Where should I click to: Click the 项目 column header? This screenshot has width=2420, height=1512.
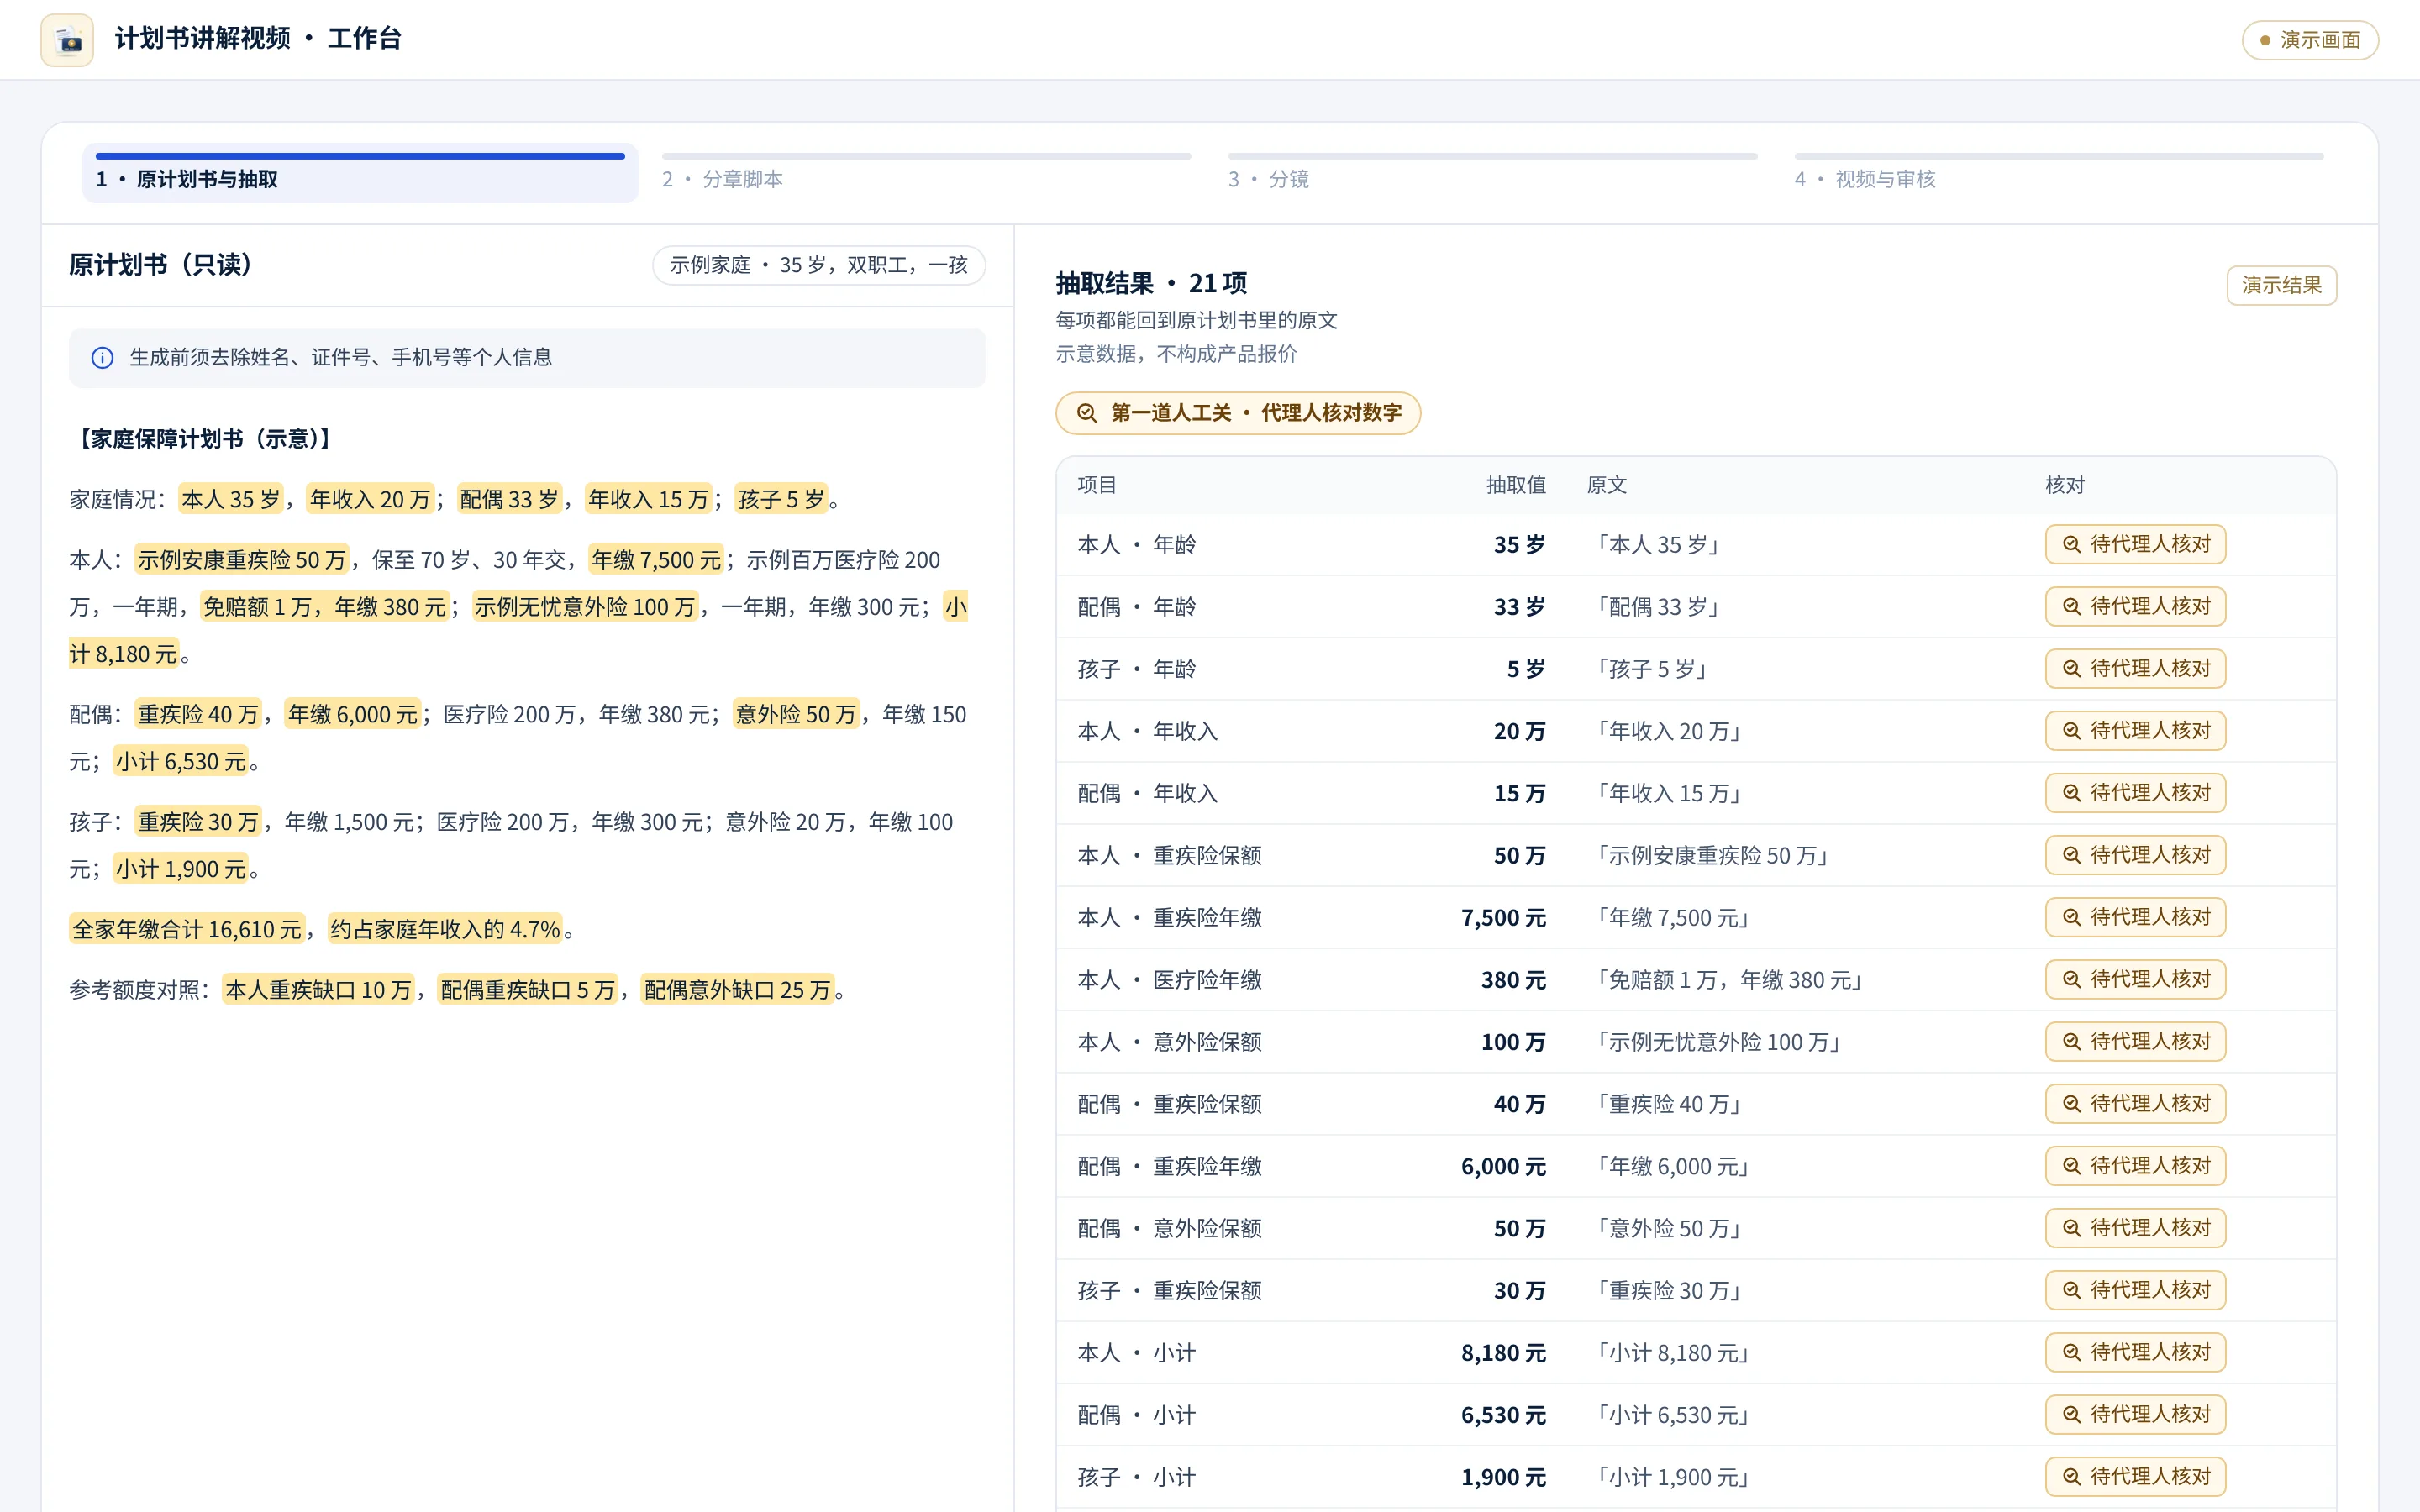1097,485
